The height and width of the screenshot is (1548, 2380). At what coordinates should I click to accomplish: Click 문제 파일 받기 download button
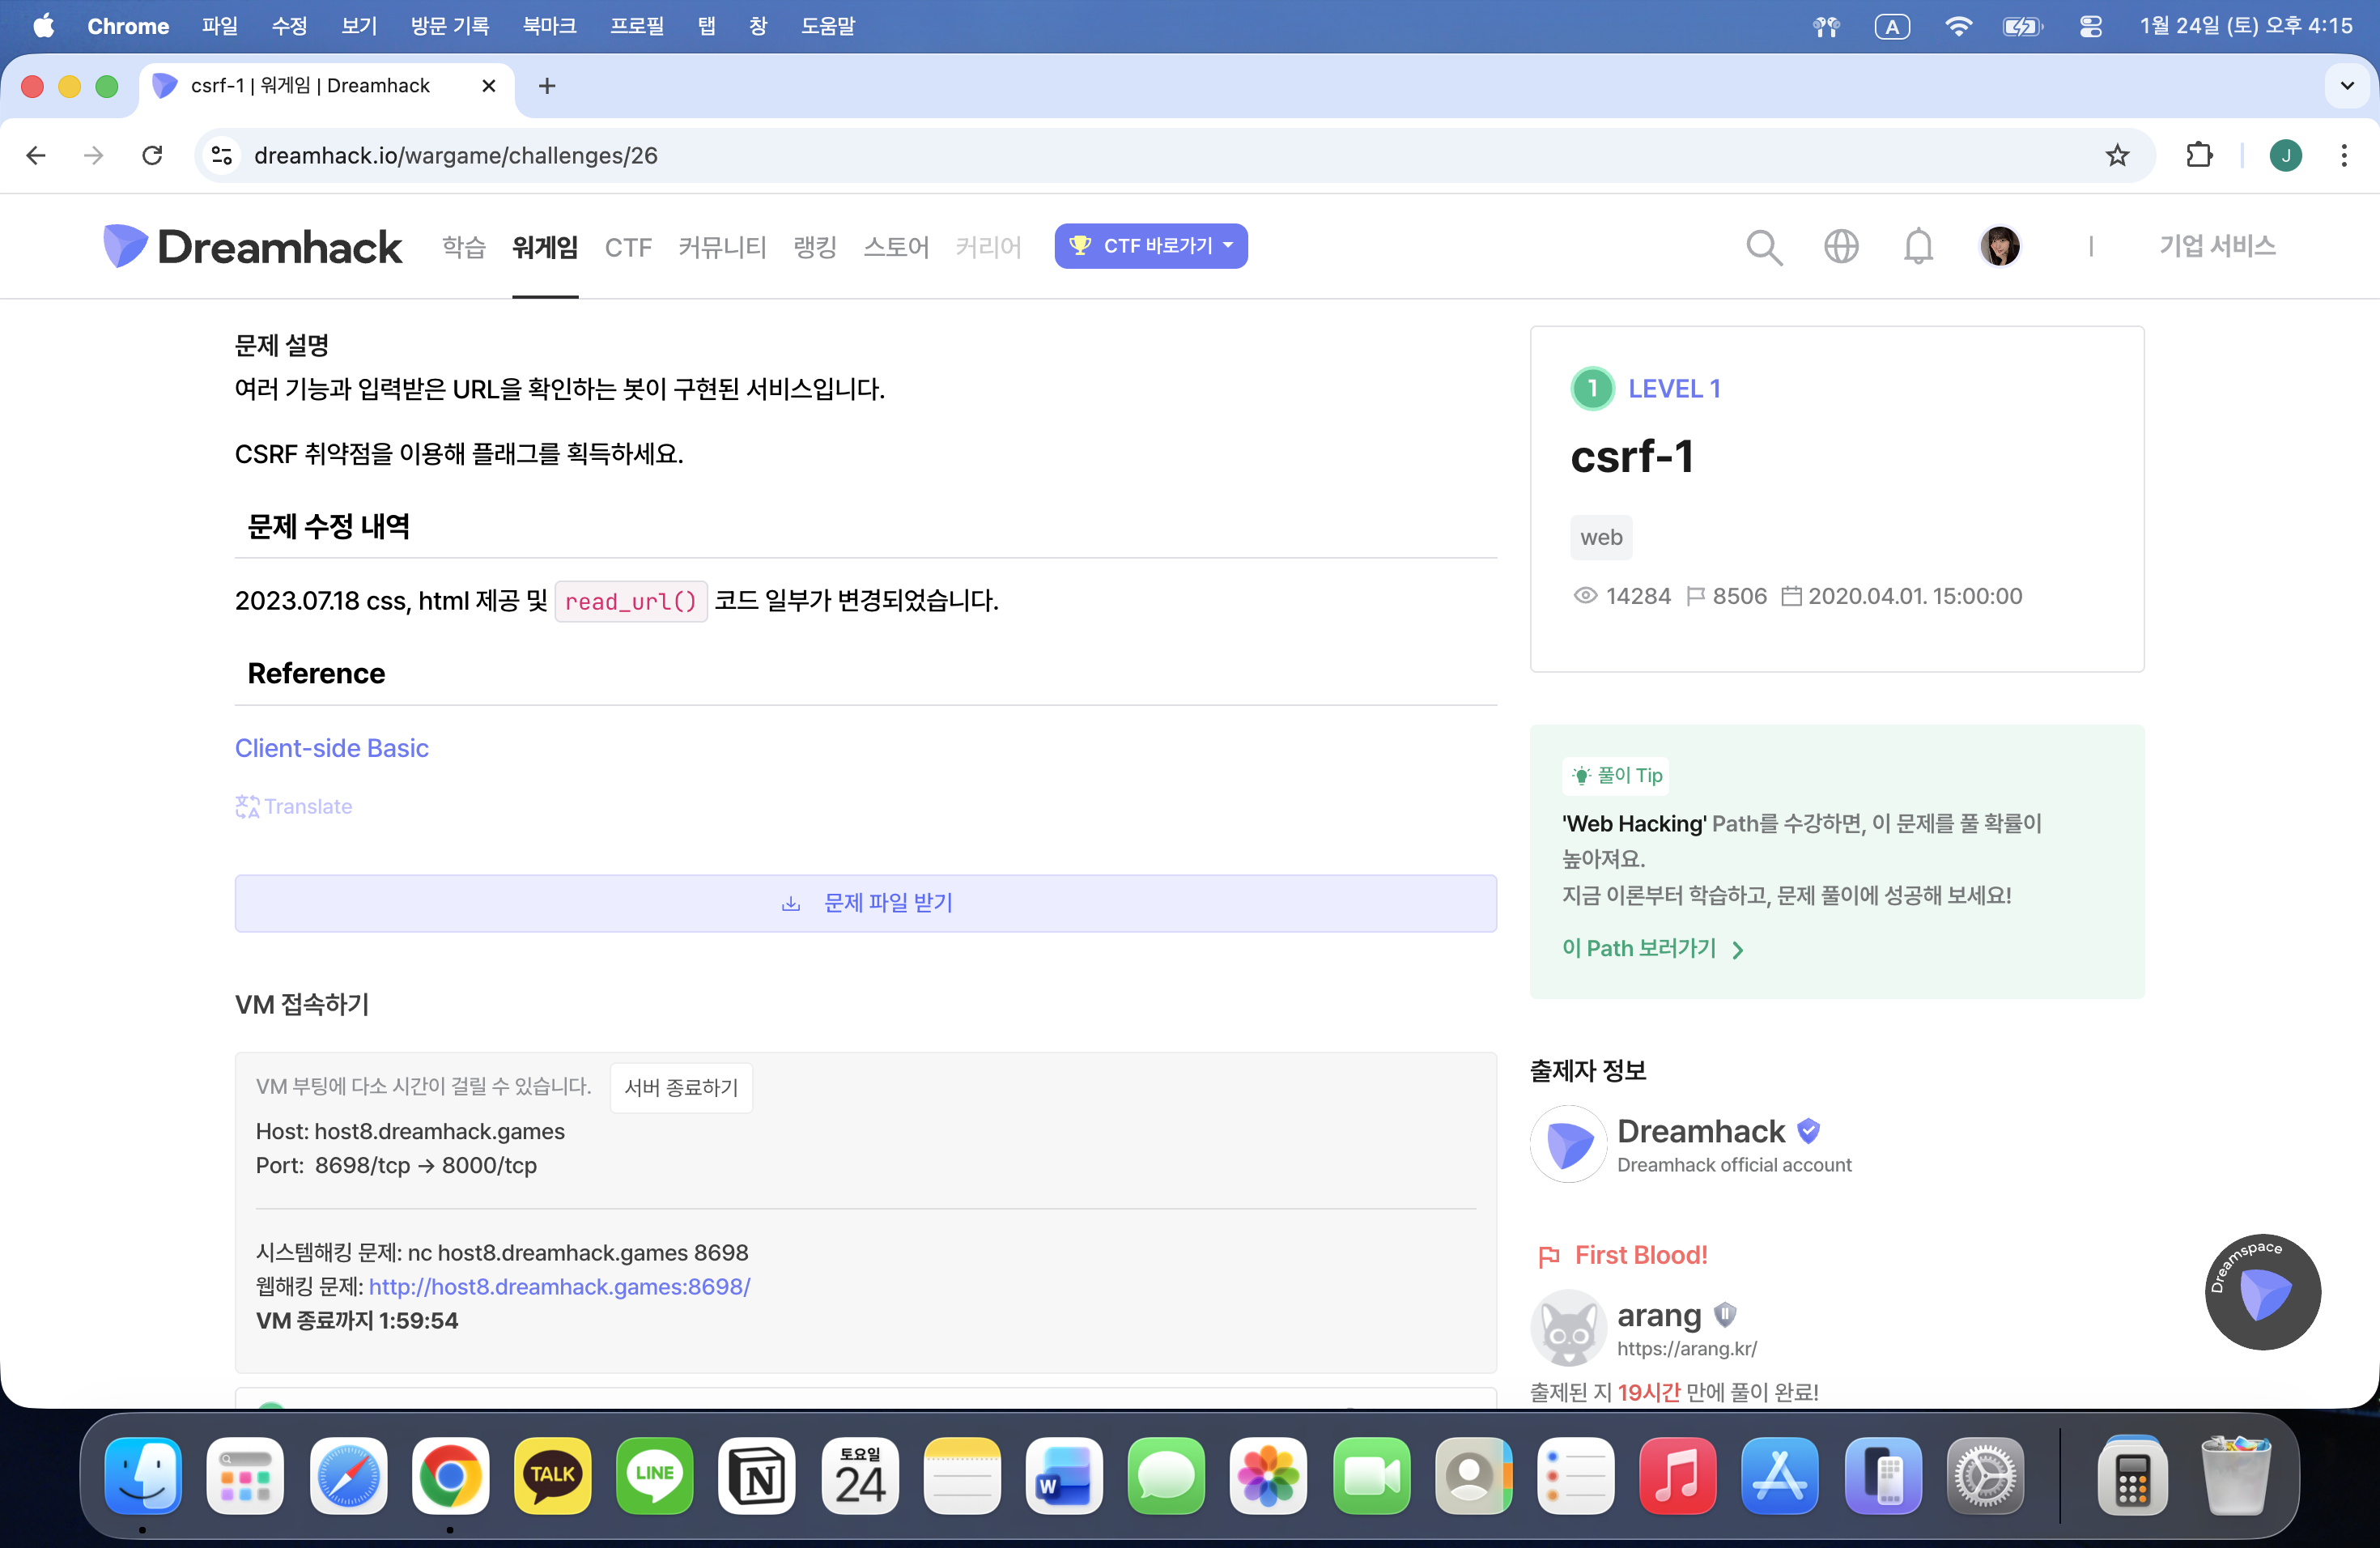865,903
